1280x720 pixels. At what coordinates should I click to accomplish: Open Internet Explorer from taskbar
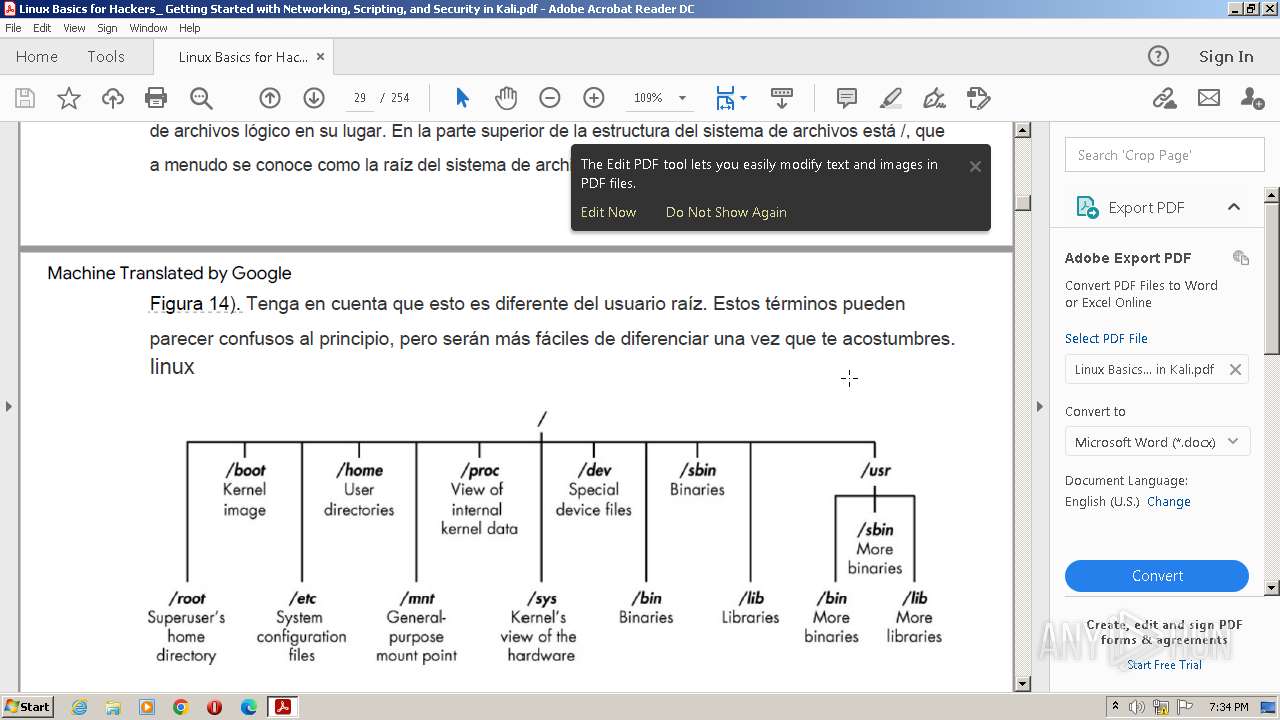pyautogui.click(x=79, y=707)
